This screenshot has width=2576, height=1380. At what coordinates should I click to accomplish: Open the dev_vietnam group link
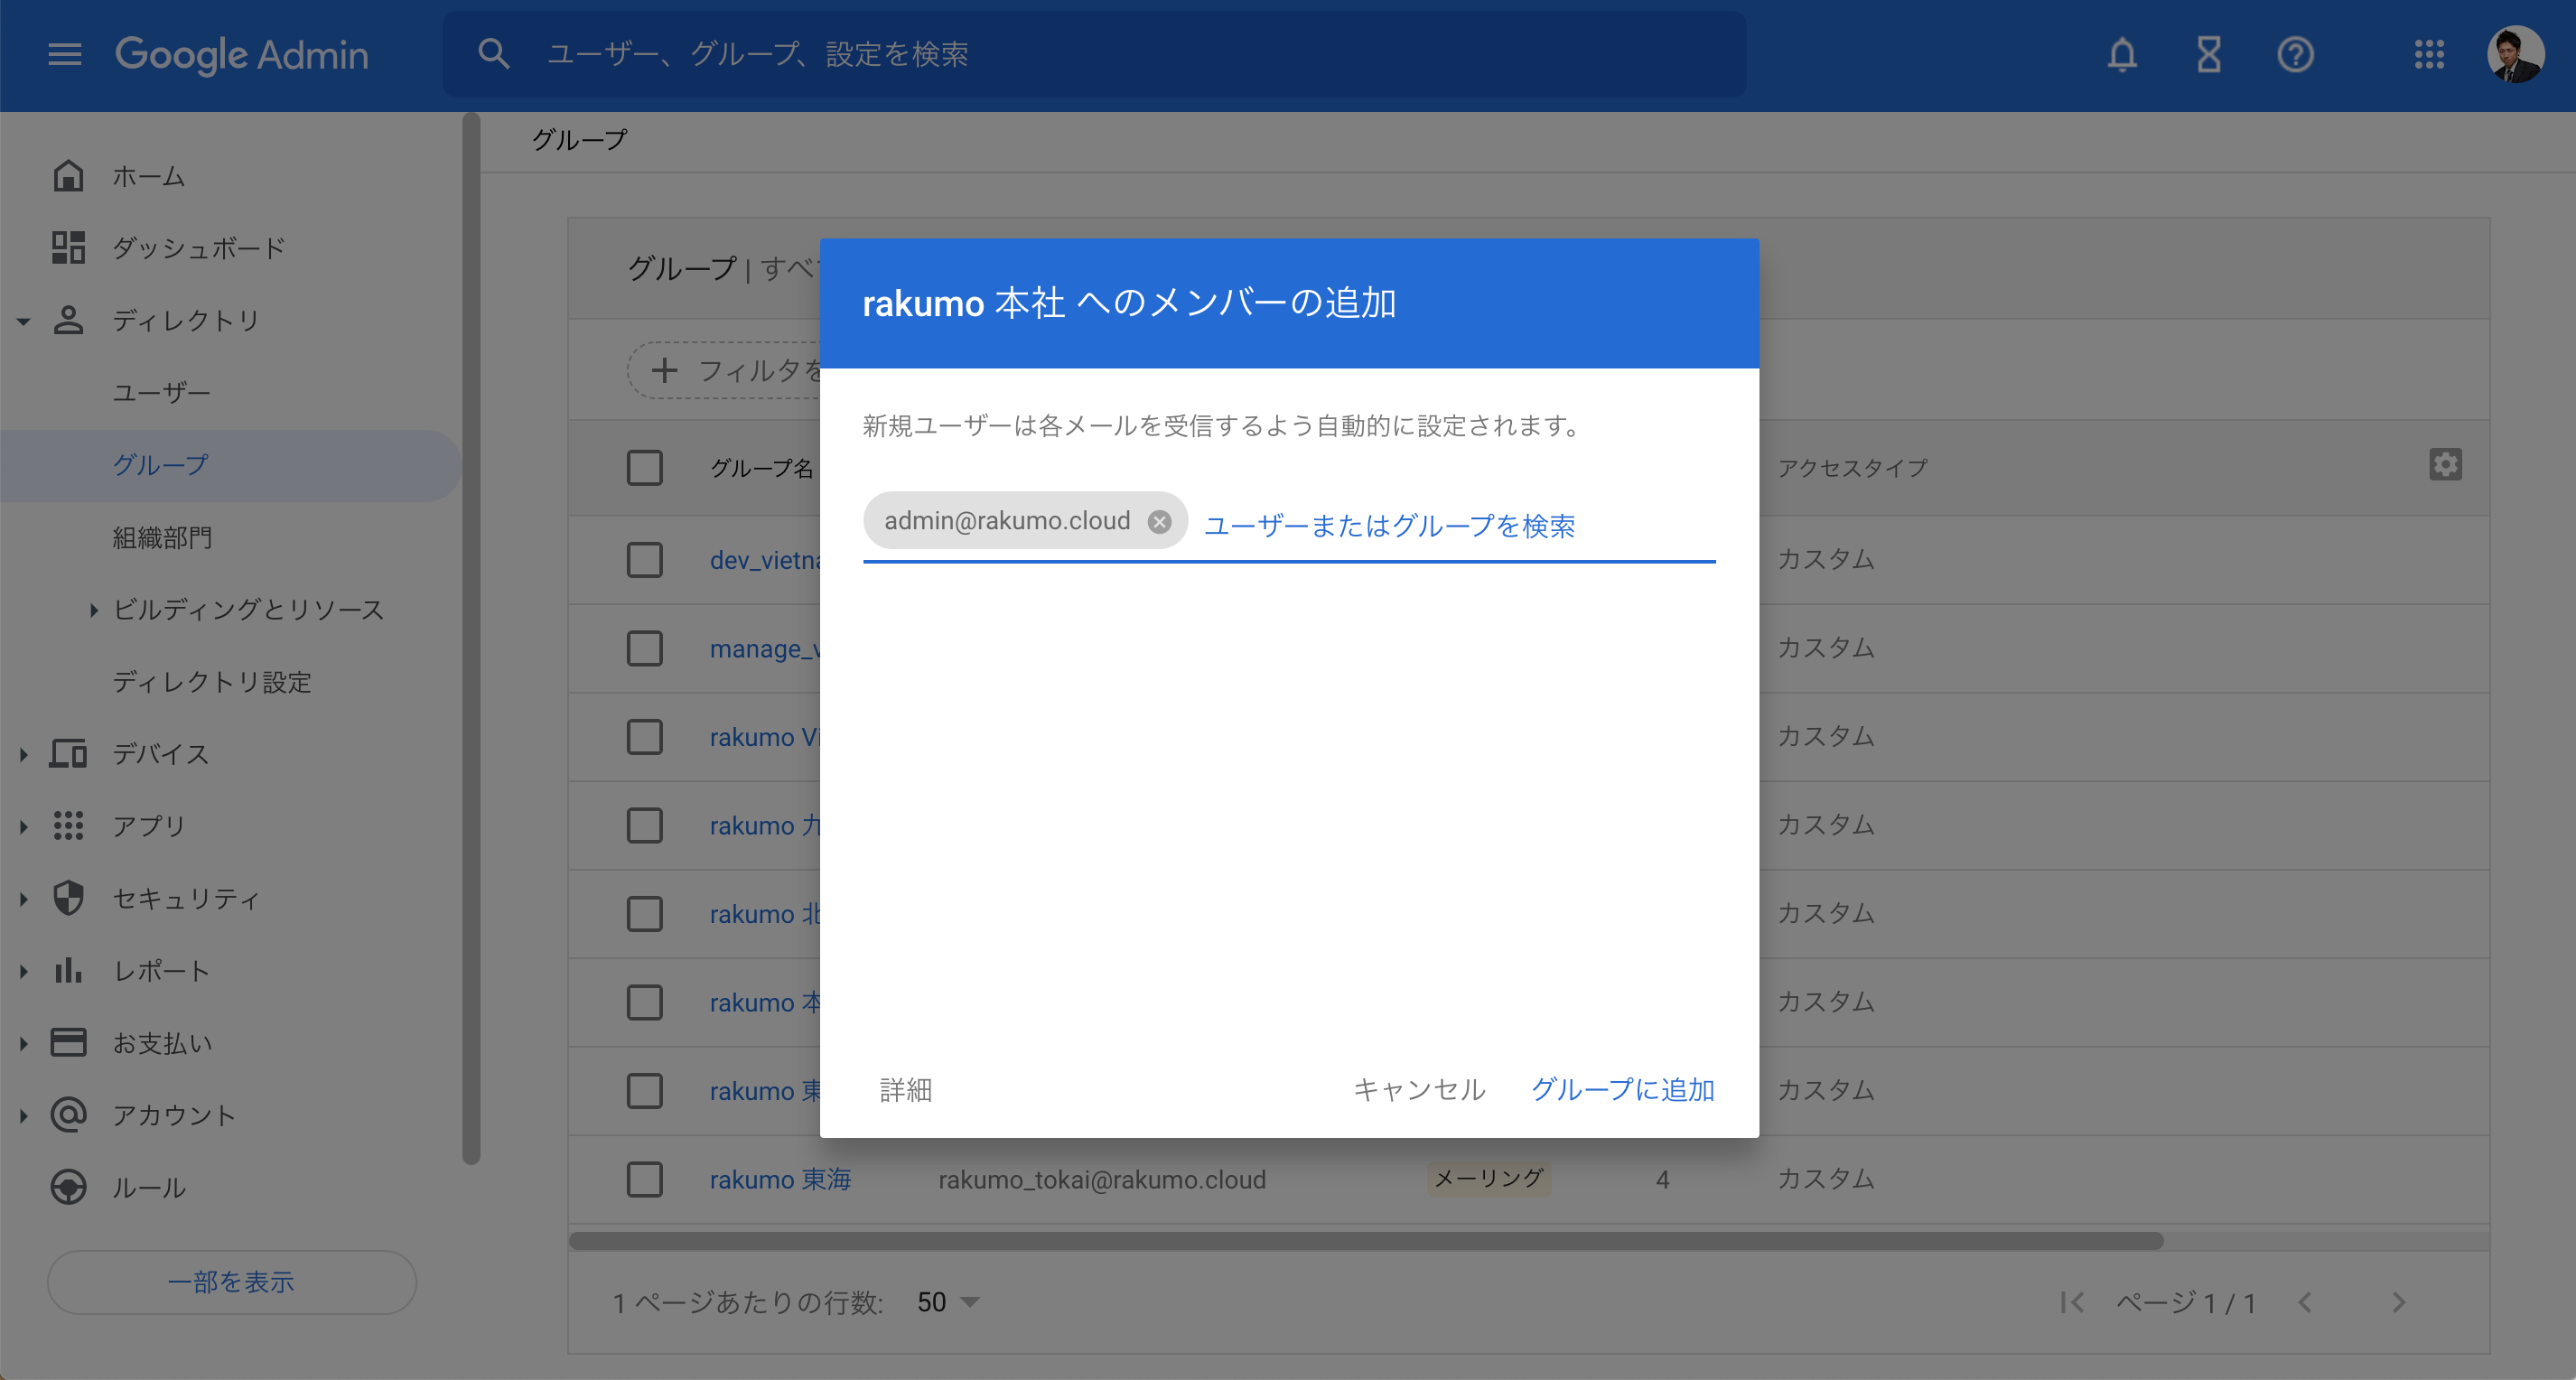click(x=765, y=560)
